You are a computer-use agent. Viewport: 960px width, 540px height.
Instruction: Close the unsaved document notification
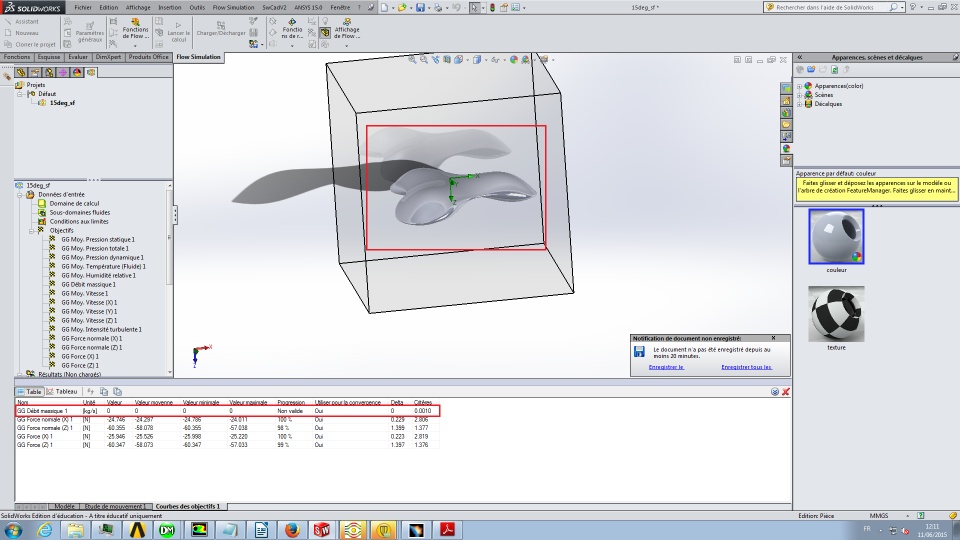pos(773,338)
